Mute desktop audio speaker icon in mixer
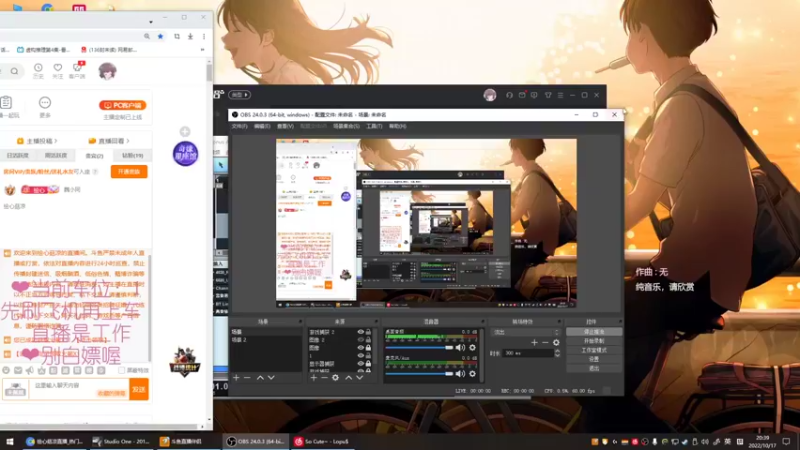This screenshot has height=450, width=800. 460,347
